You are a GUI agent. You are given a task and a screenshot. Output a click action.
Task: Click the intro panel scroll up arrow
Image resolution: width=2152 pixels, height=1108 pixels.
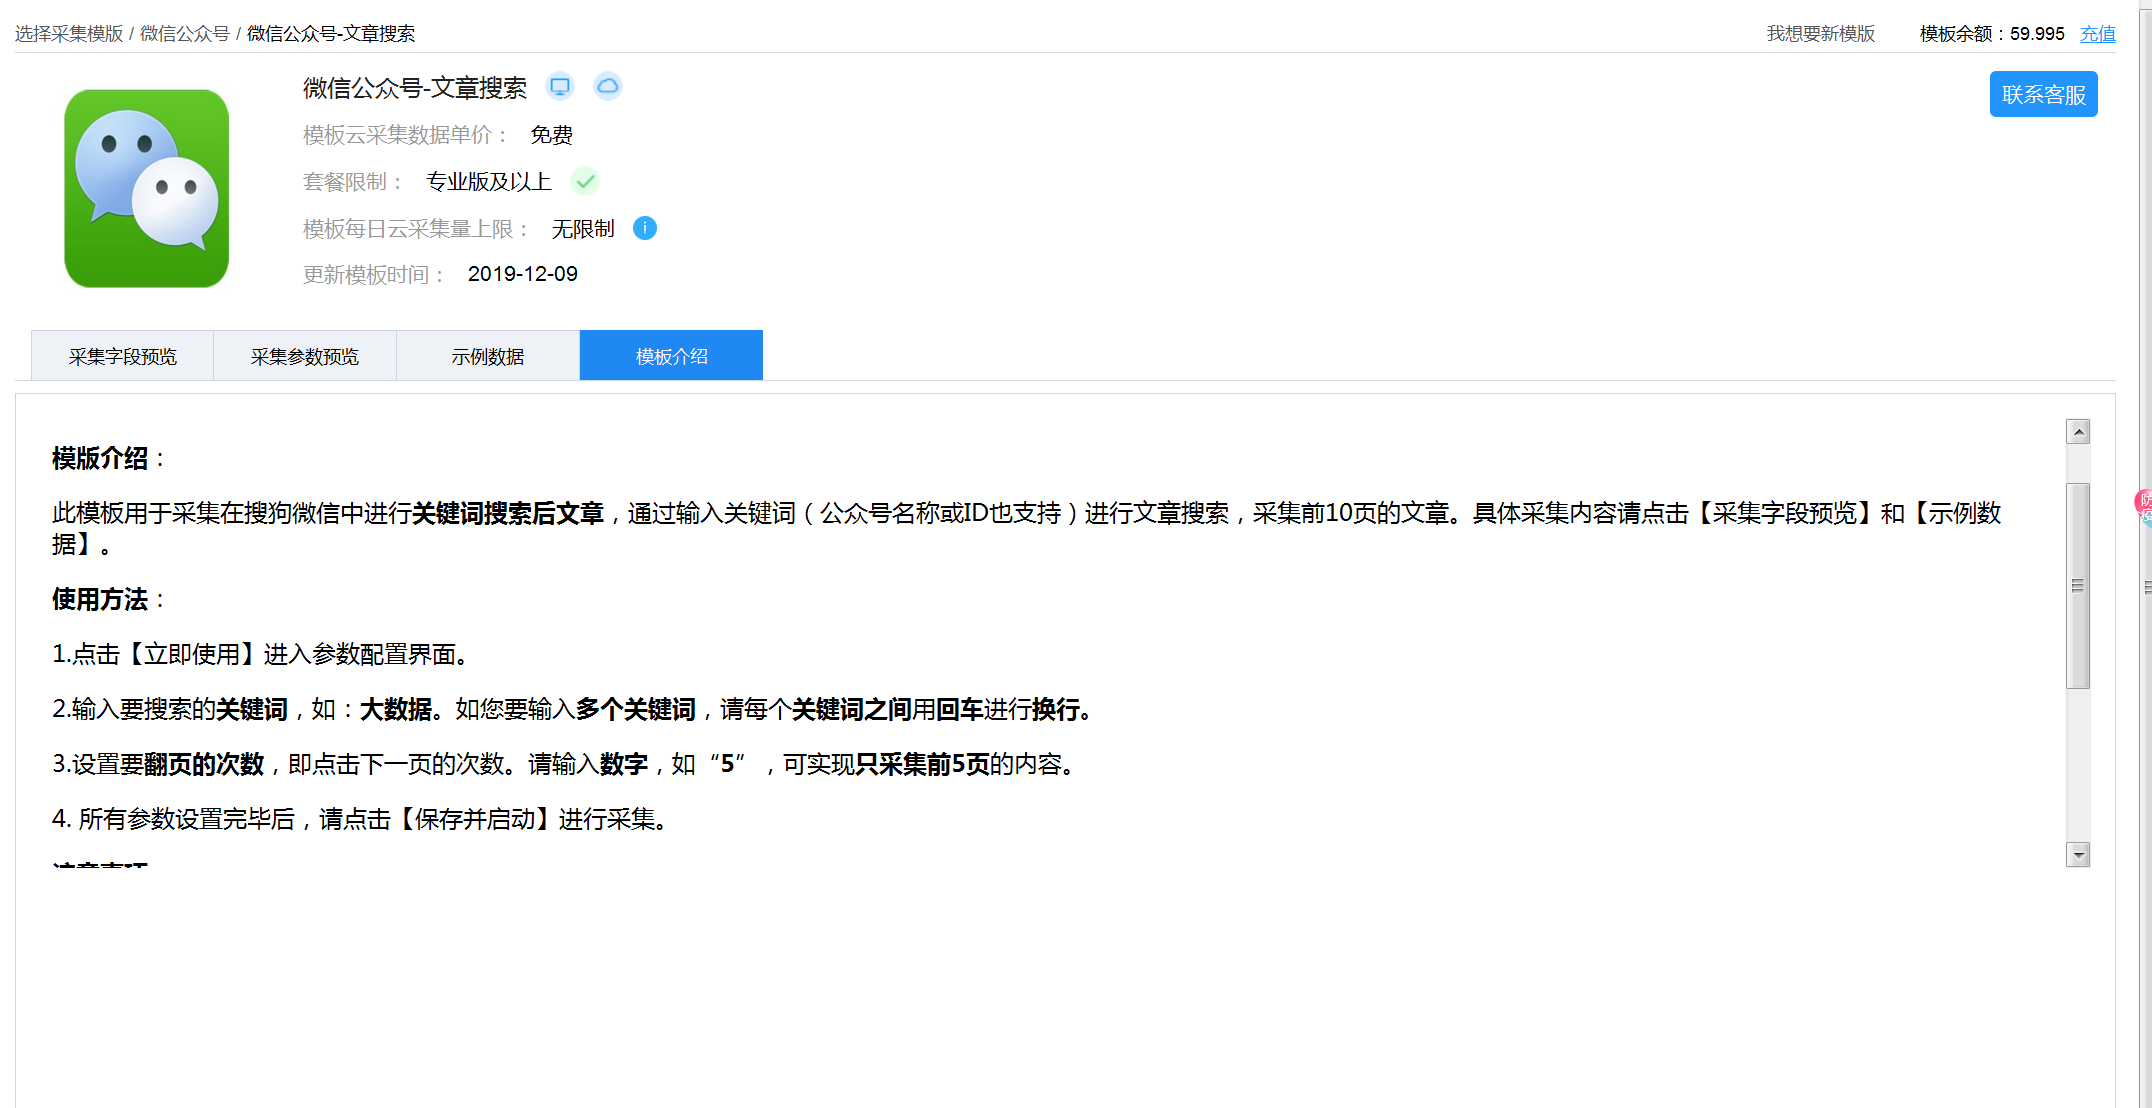2078,432
